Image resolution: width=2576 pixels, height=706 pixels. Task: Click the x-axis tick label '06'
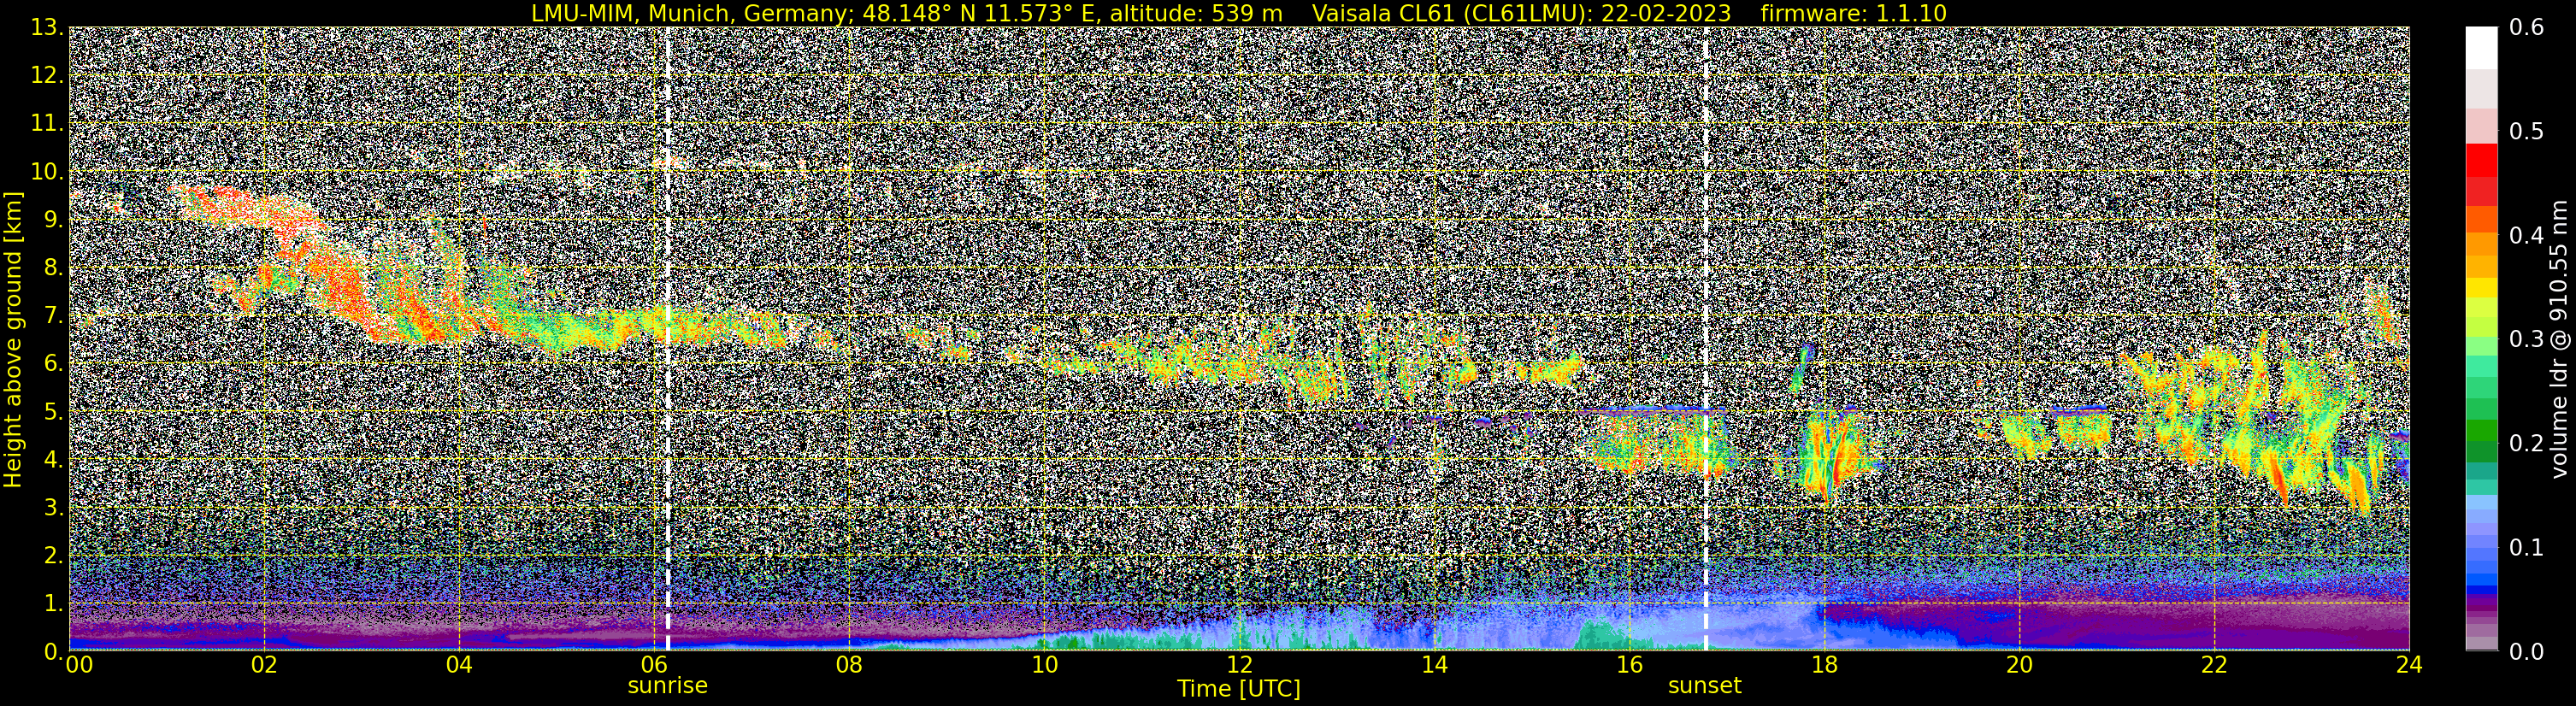[654, 665]
